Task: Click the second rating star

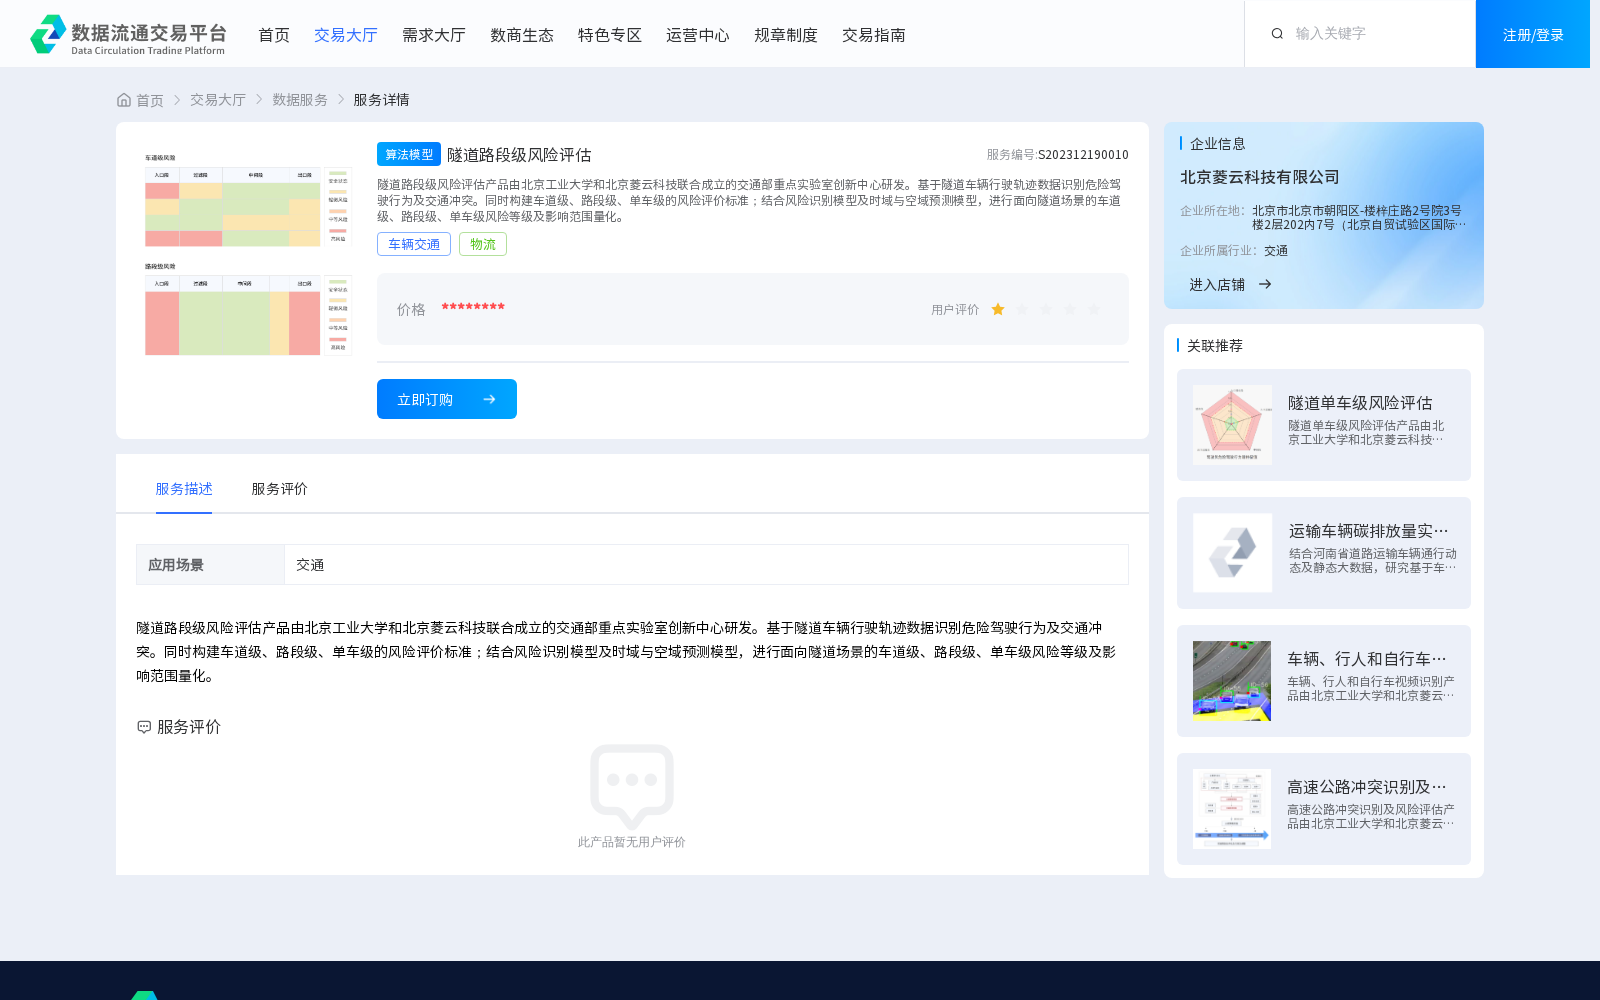Action: pyautogui.click(x=1022, y=310)
